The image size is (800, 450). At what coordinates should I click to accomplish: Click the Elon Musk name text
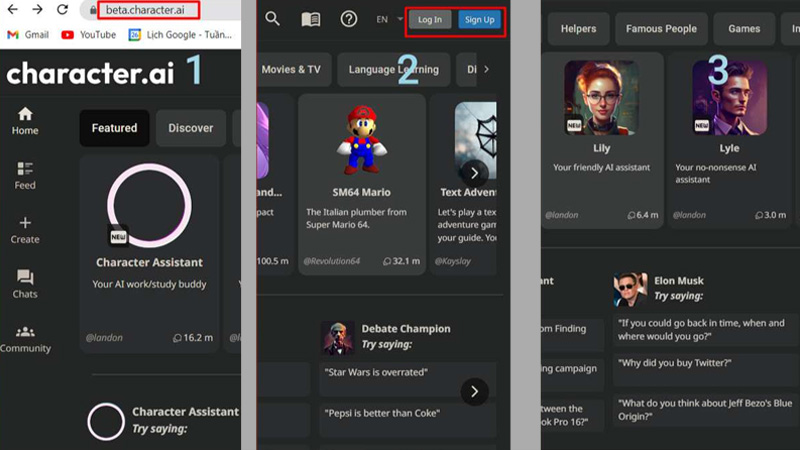coord(679,281)
